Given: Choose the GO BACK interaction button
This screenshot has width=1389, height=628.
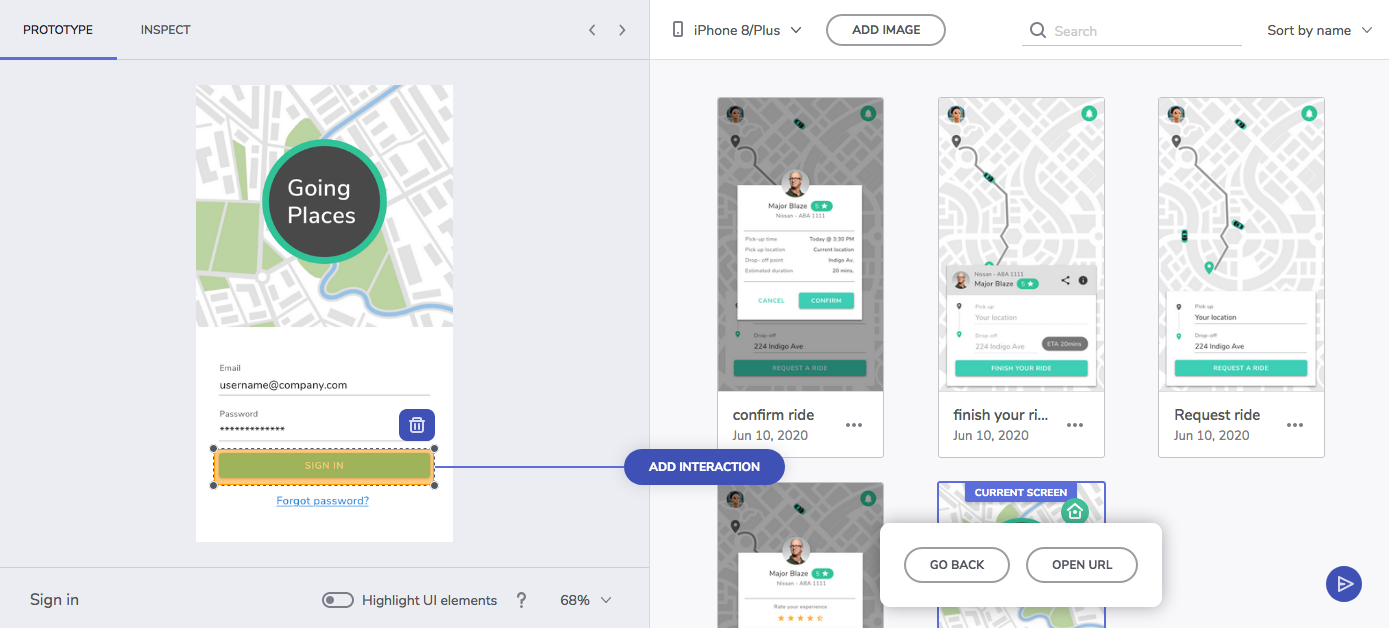Looking at the screenshot, I should click(x=957, y=565).
